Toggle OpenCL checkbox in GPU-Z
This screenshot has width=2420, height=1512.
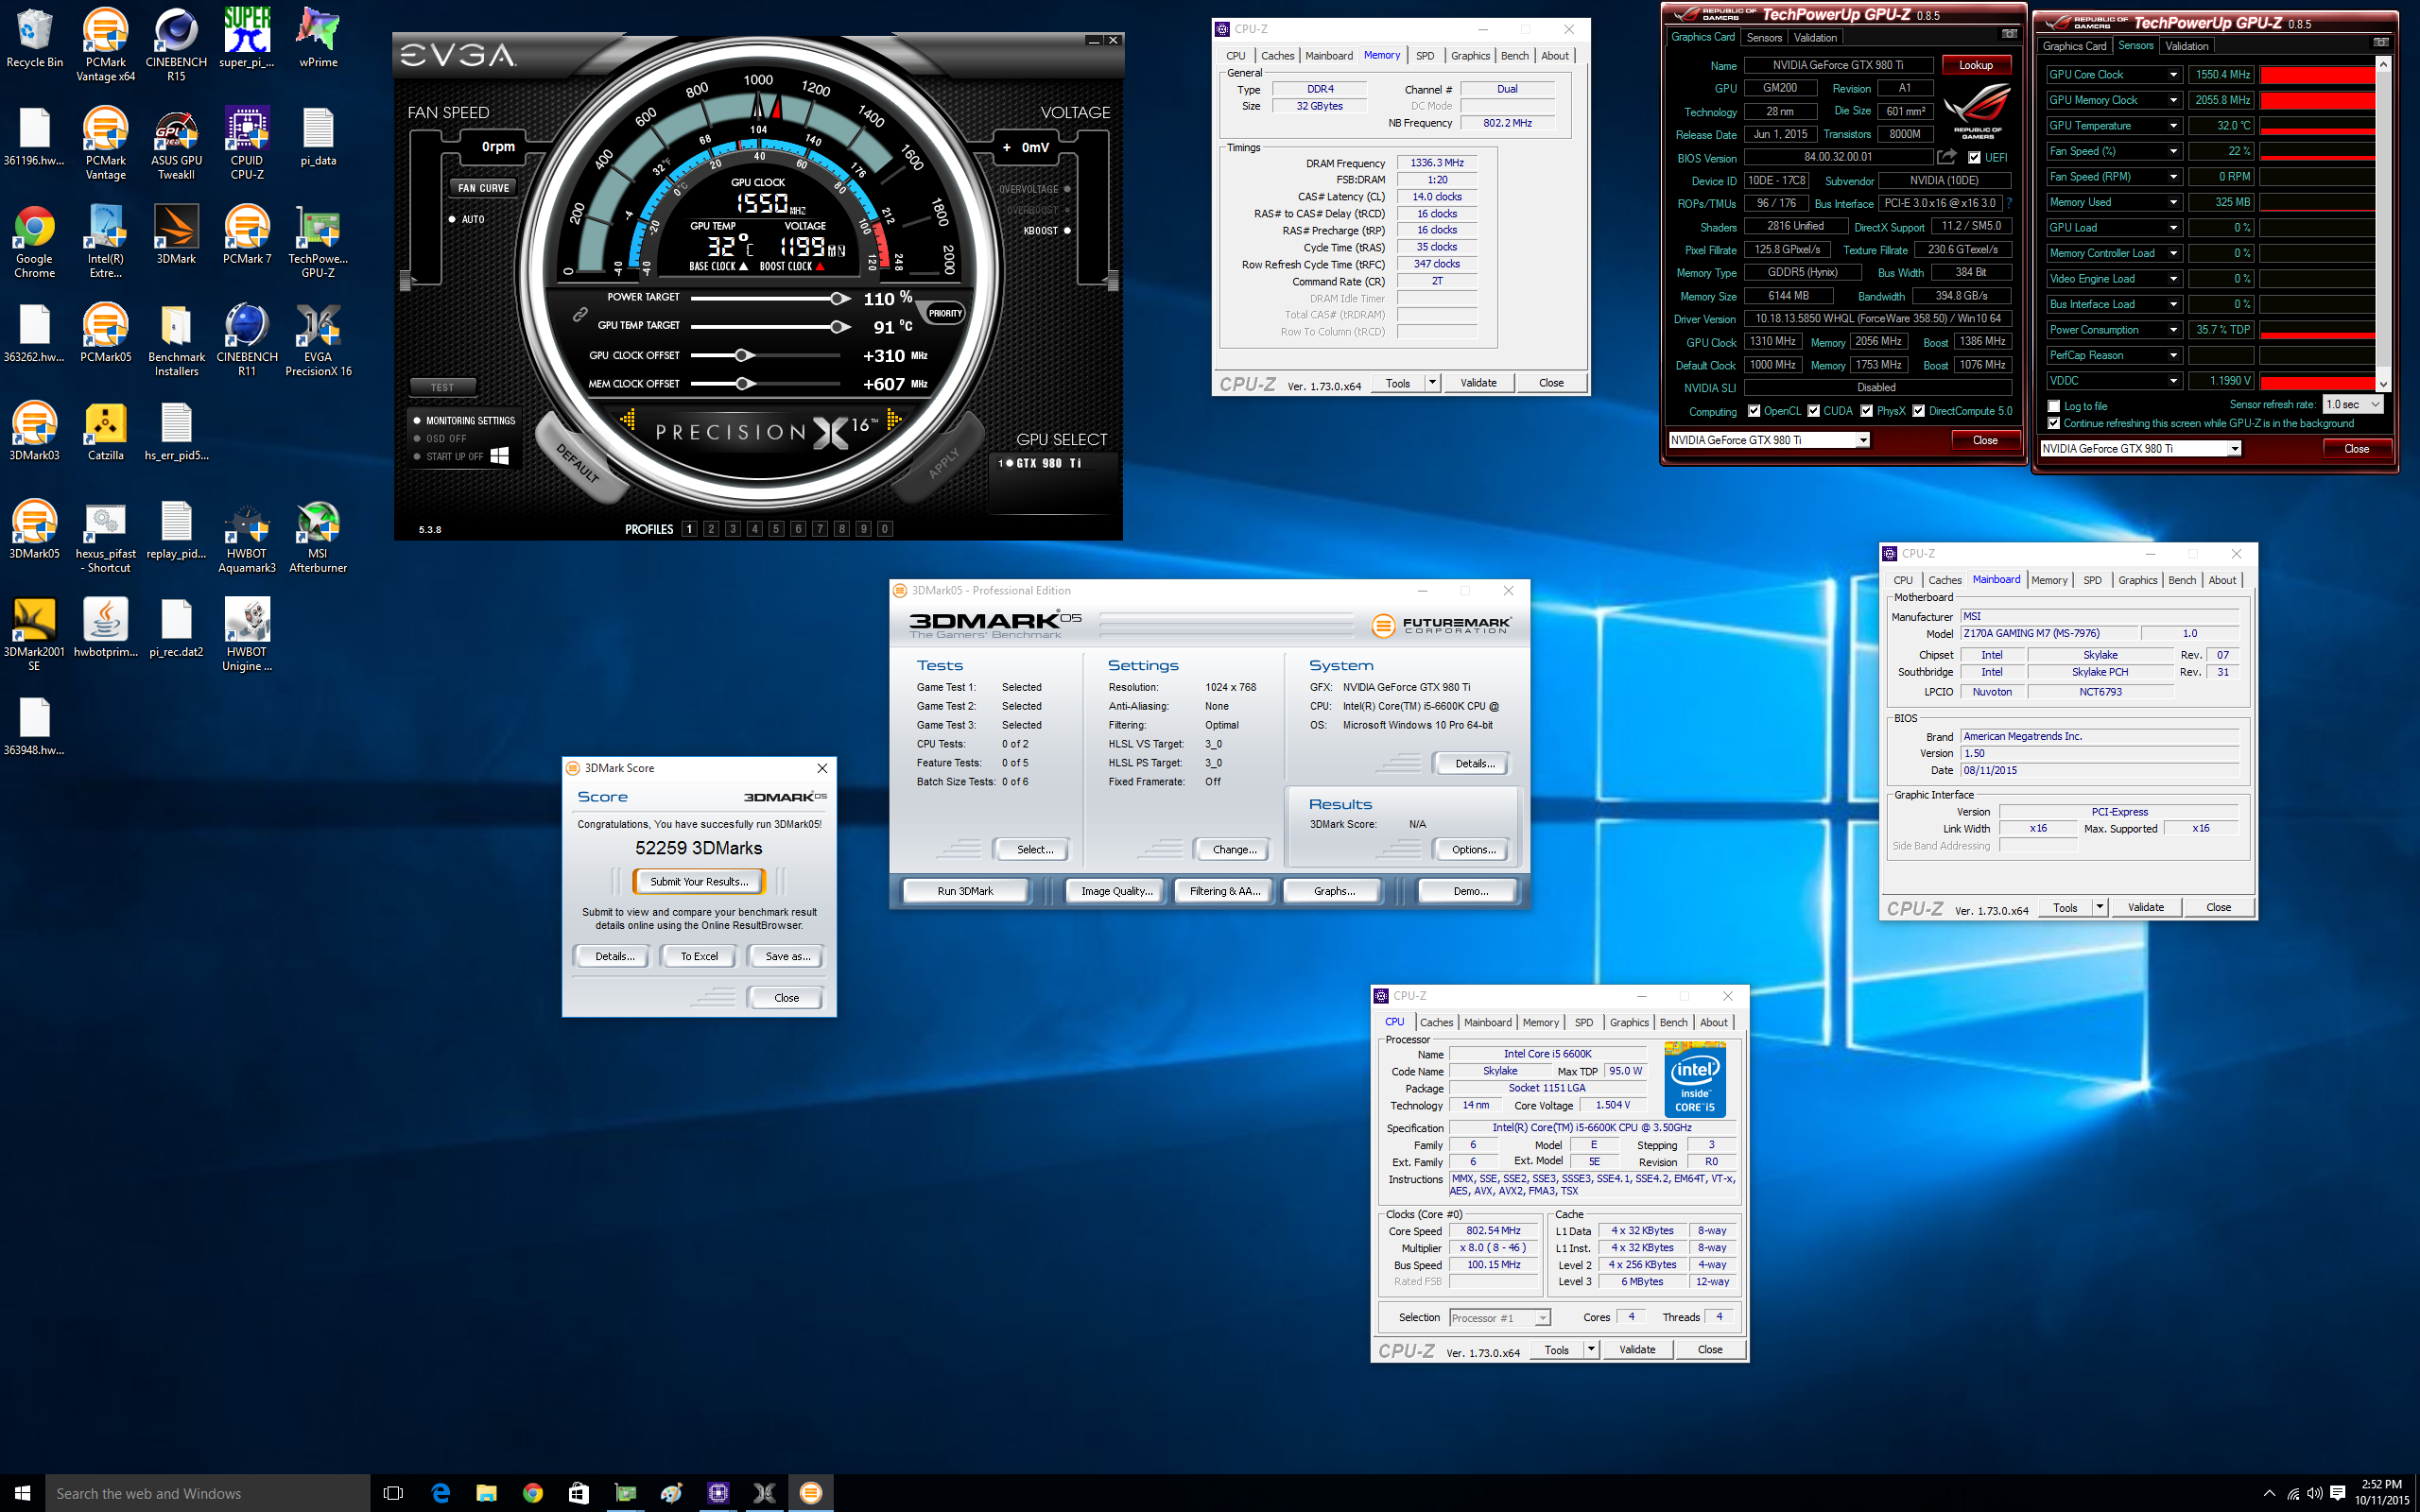(1754, 411)
